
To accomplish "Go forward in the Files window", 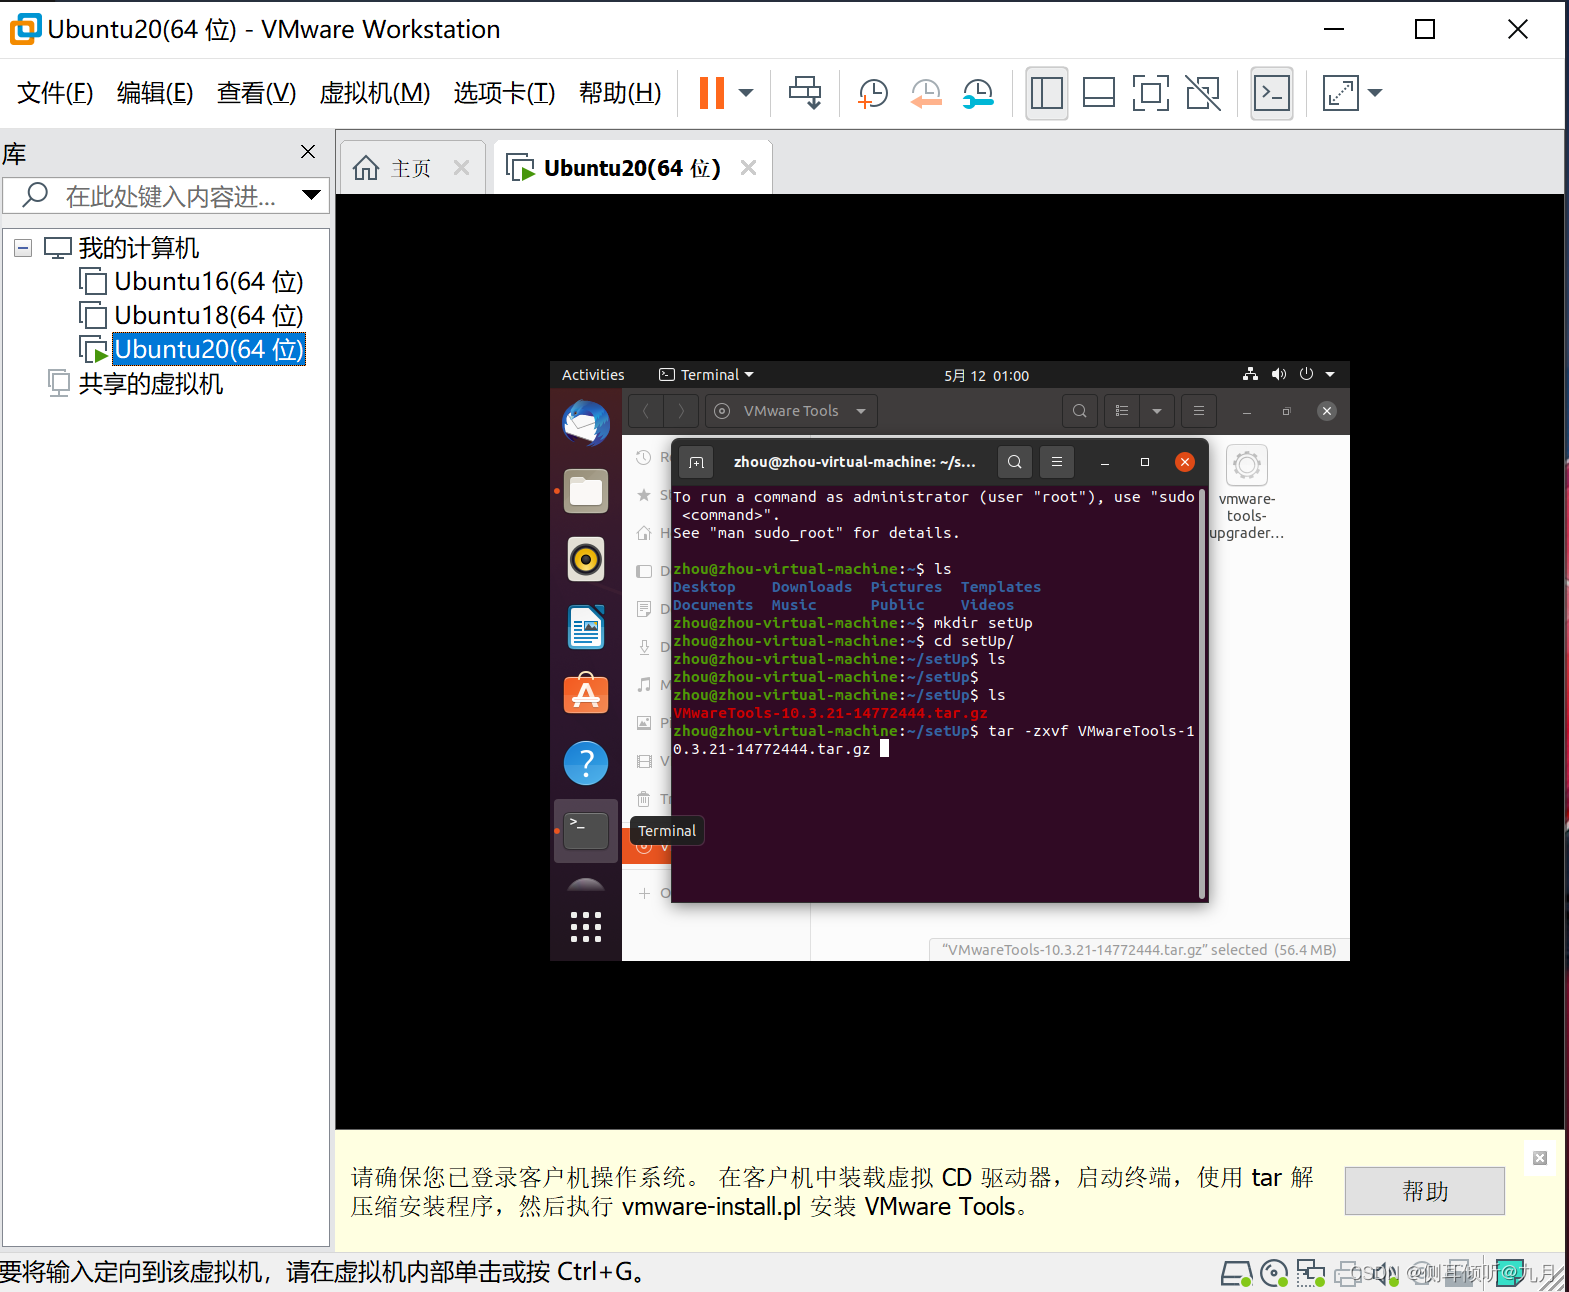I will click(681, 411).
